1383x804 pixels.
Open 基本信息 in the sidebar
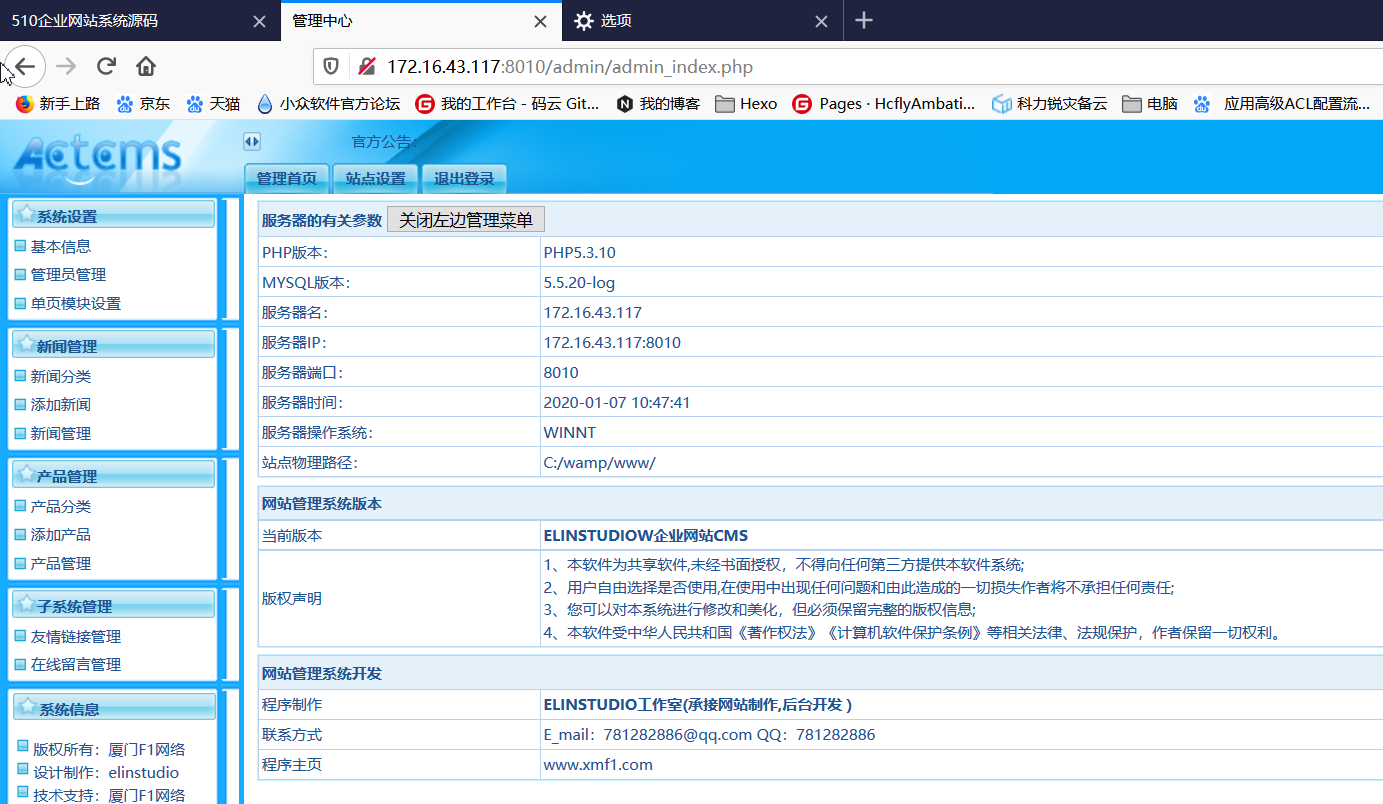[61, 246]
